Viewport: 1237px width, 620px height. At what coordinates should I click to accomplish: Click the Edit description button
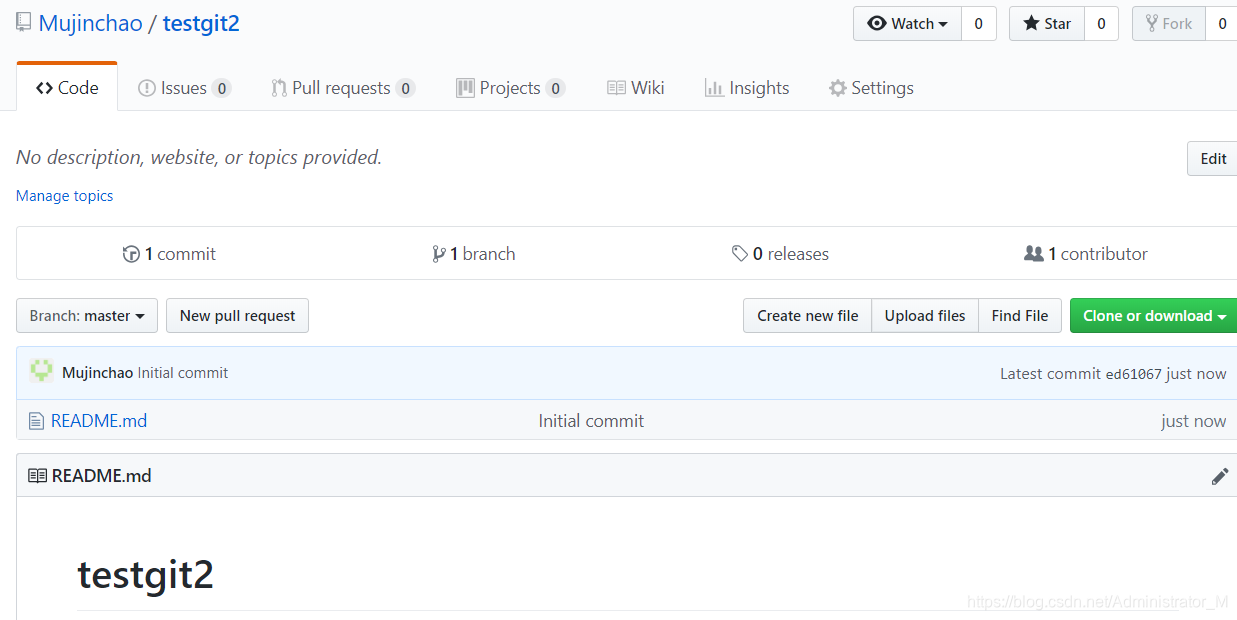(x=1212, y=158)
